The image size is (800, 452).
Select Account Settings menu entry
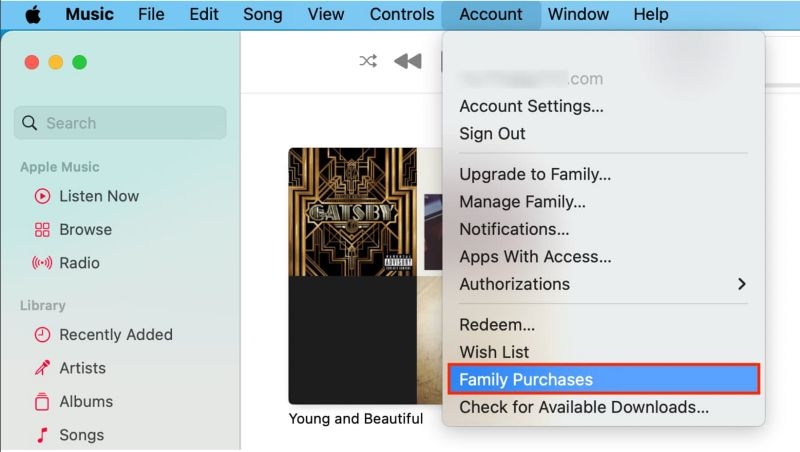[531, 106]
